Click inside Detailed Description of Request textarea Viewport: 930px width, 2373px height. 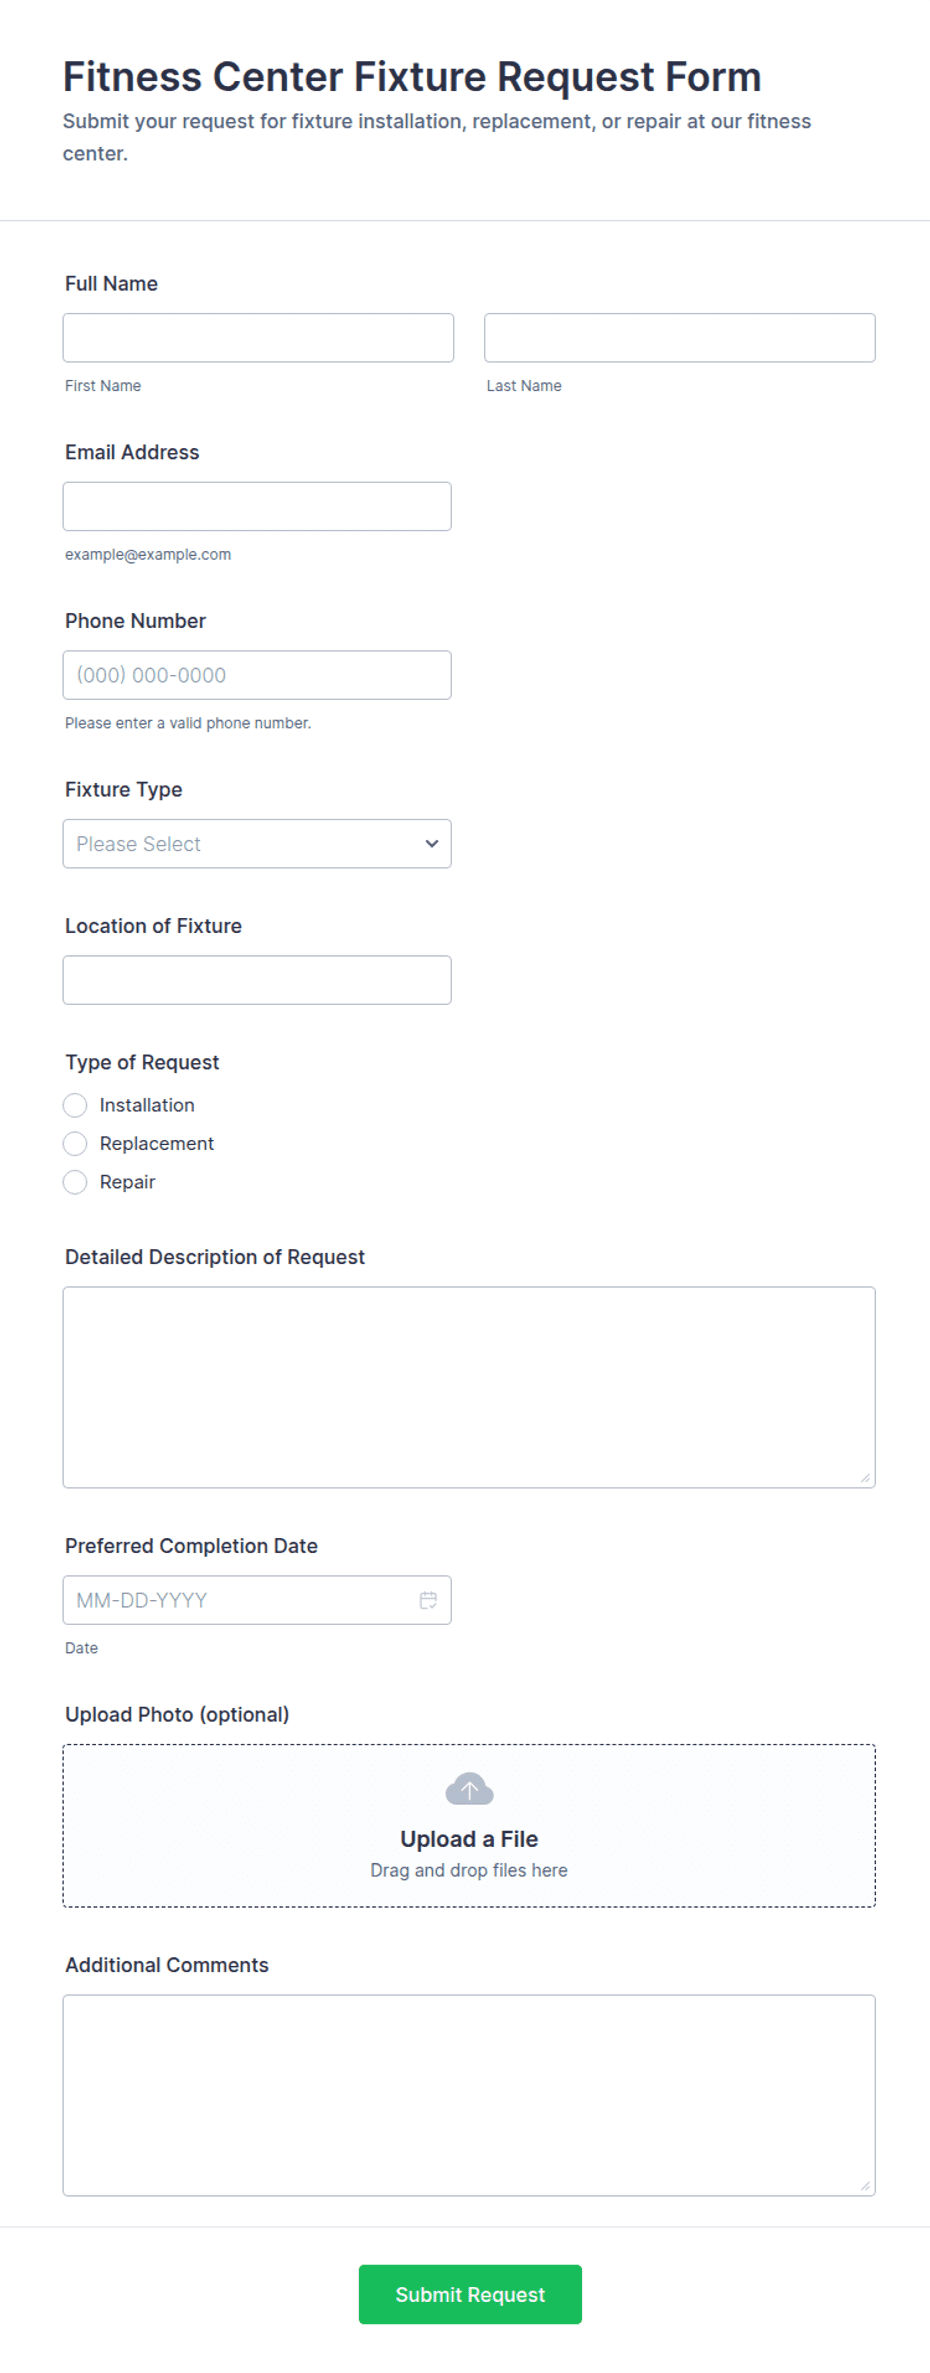(469, 1387)
